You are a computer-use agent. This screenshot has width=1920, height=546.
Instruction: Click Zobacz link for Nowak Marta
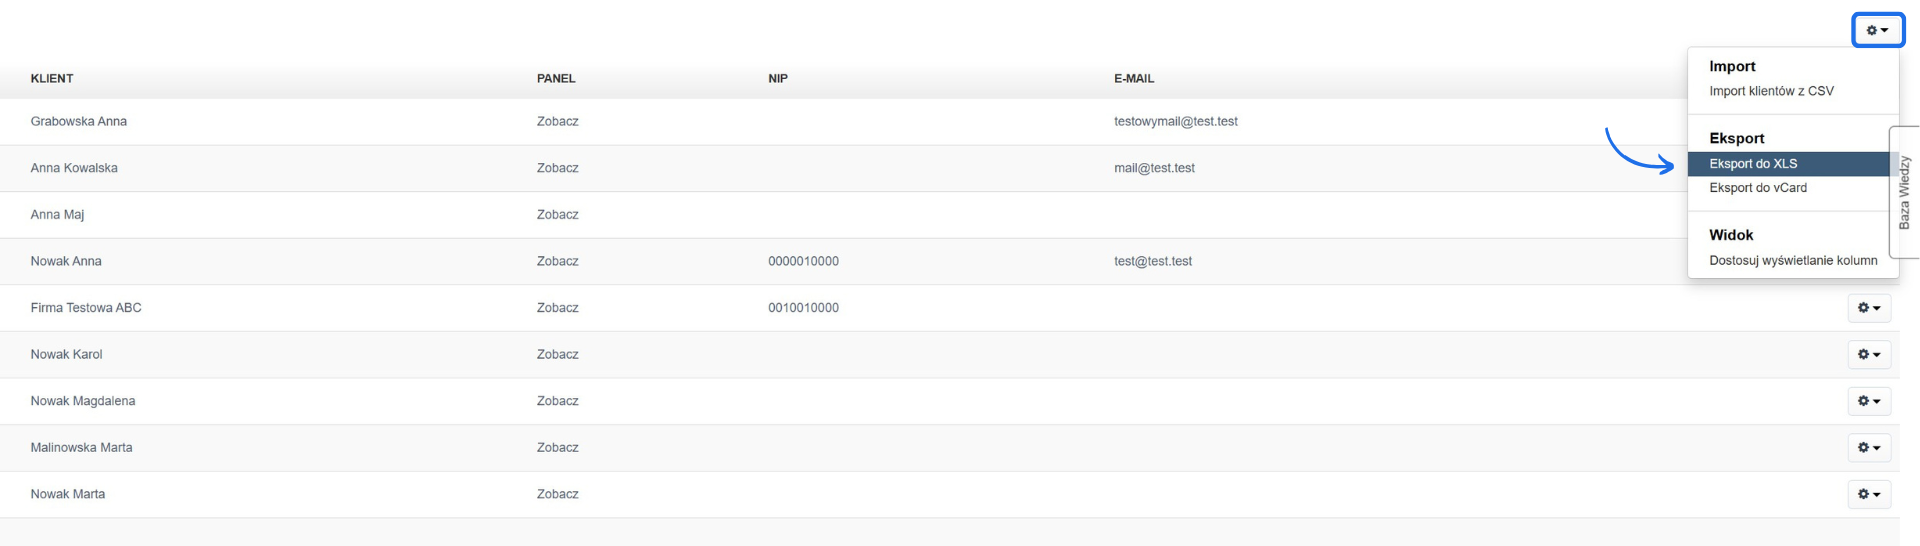557,494
